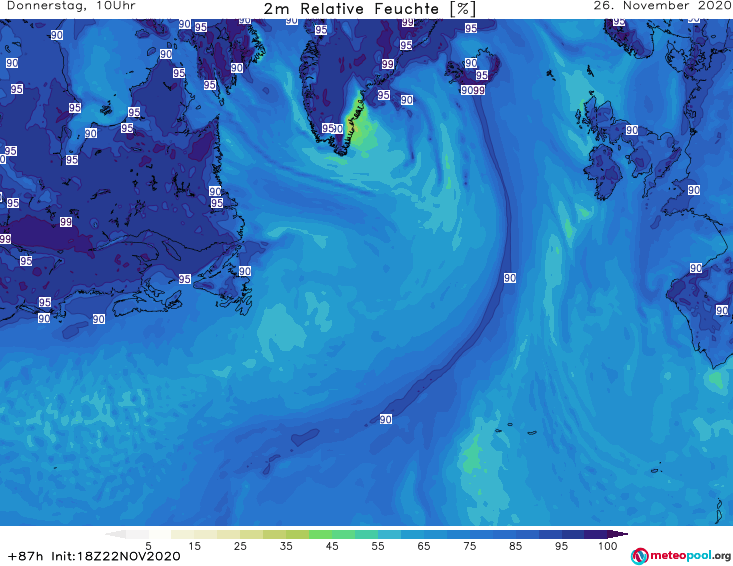Click the "75" label on color scale
This screenshot has width=733, height=566.
469,546
